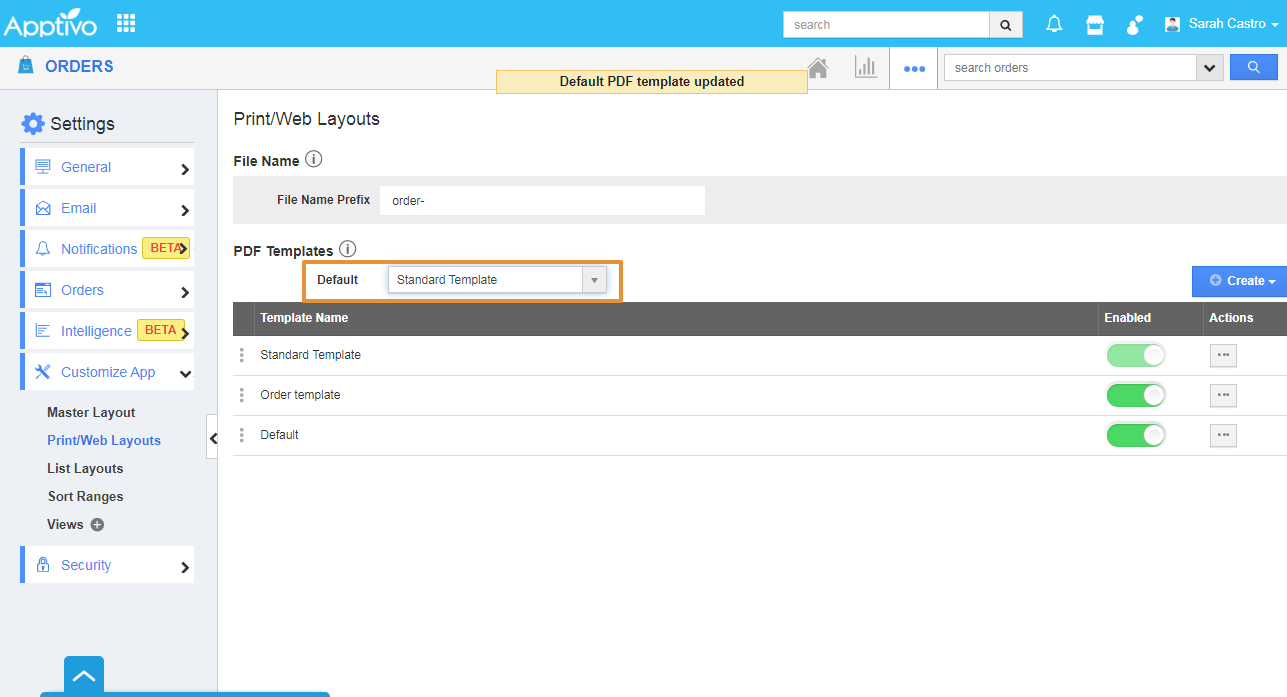
Task: Turn off the Default template toggle
Action: tap(1135, 435)
